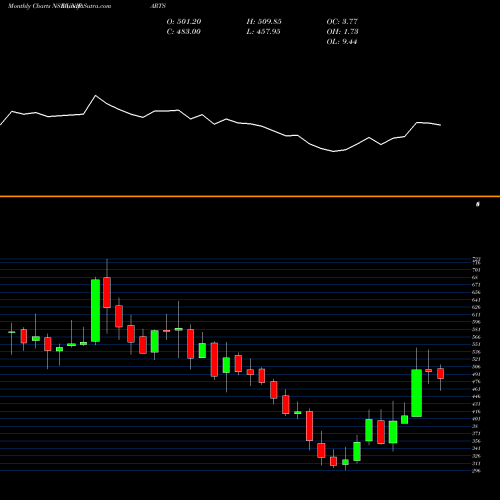The height and width of the screenshot is (500, 500).
Task: Click the 371 price axis label
Action: [476, 434]
